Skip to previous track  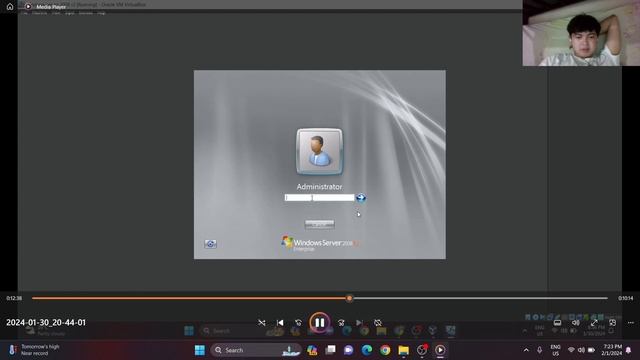280,322
